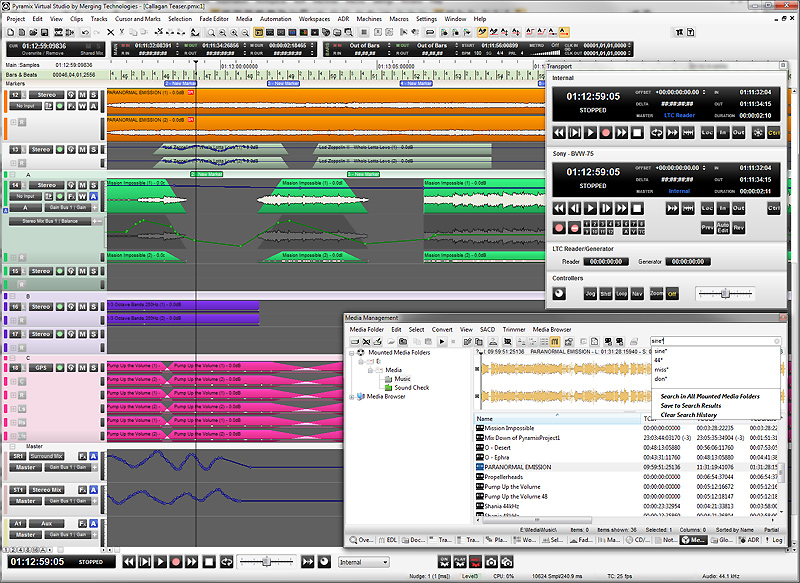Image resolution: width=800 pixels, height=583 pixels.
Task: Adjust the Controllers jog slider
Action: pos(724,294)
